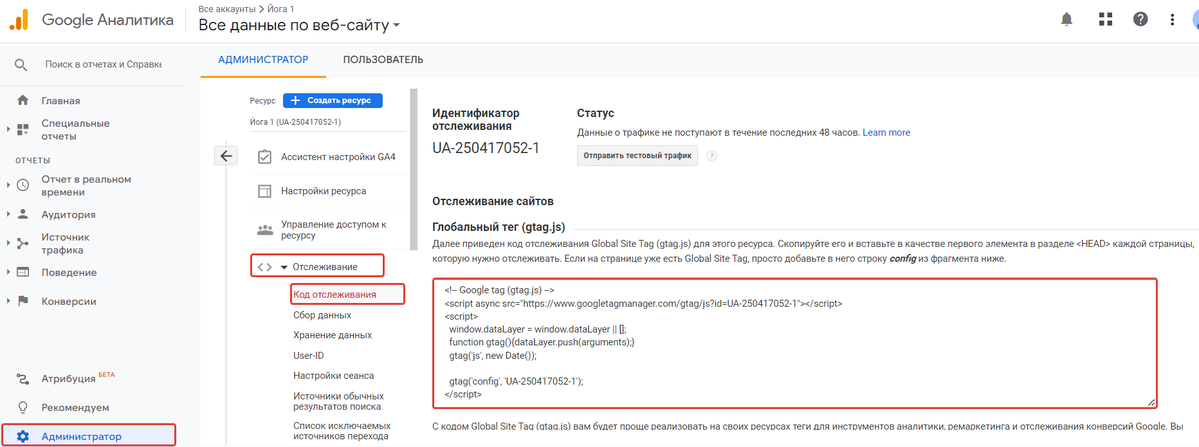Click the Recommend lightbulb icon
This screenshot has width=1199, height=447.
[23, 407]
